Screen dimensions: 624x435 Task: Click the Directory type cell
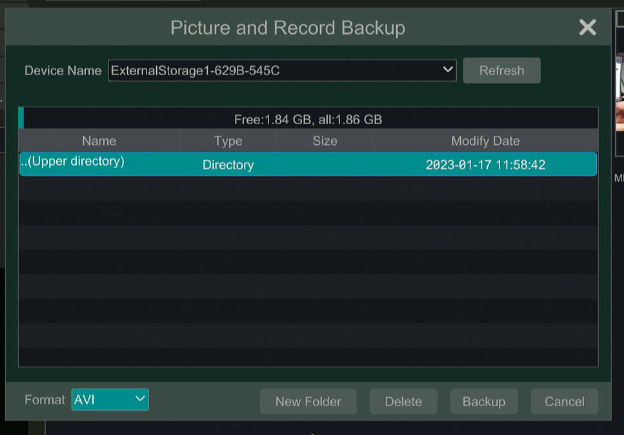pos(228,165)
